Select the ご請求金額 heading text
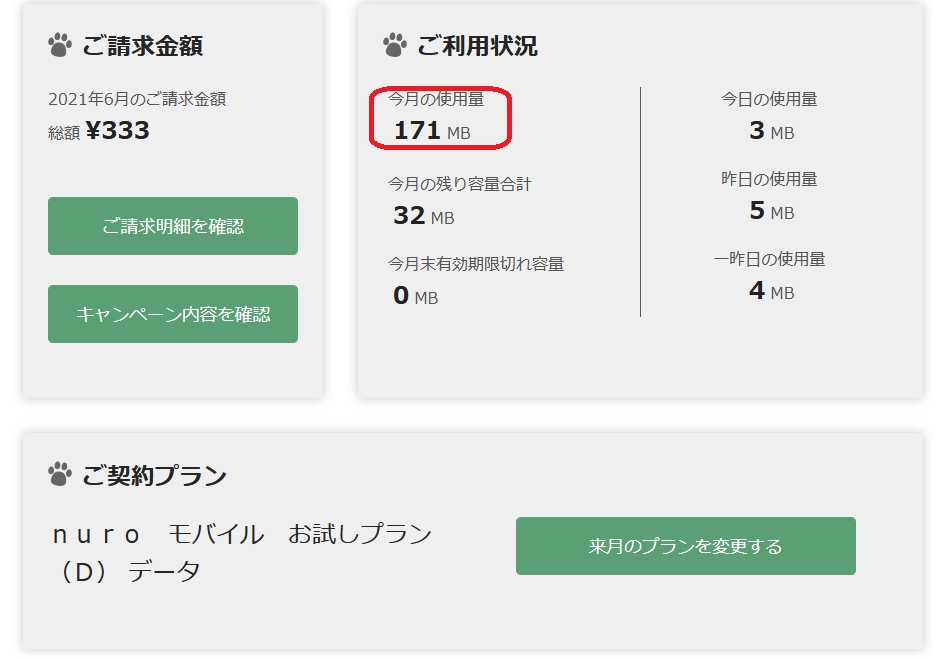This screenshot has width=939, height=661. (x=143, y=46)
